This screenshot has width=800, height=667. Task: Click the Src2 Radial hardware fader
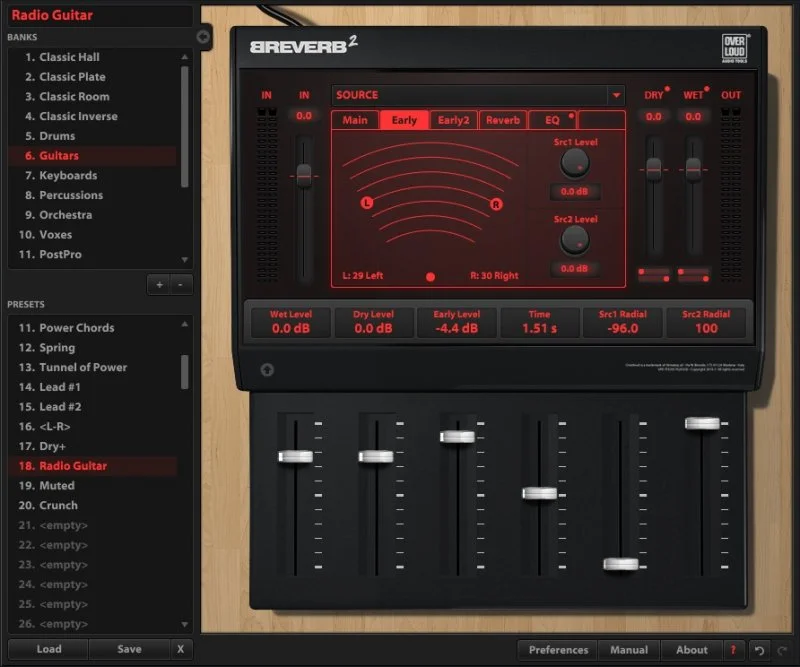tap(702, 424)
